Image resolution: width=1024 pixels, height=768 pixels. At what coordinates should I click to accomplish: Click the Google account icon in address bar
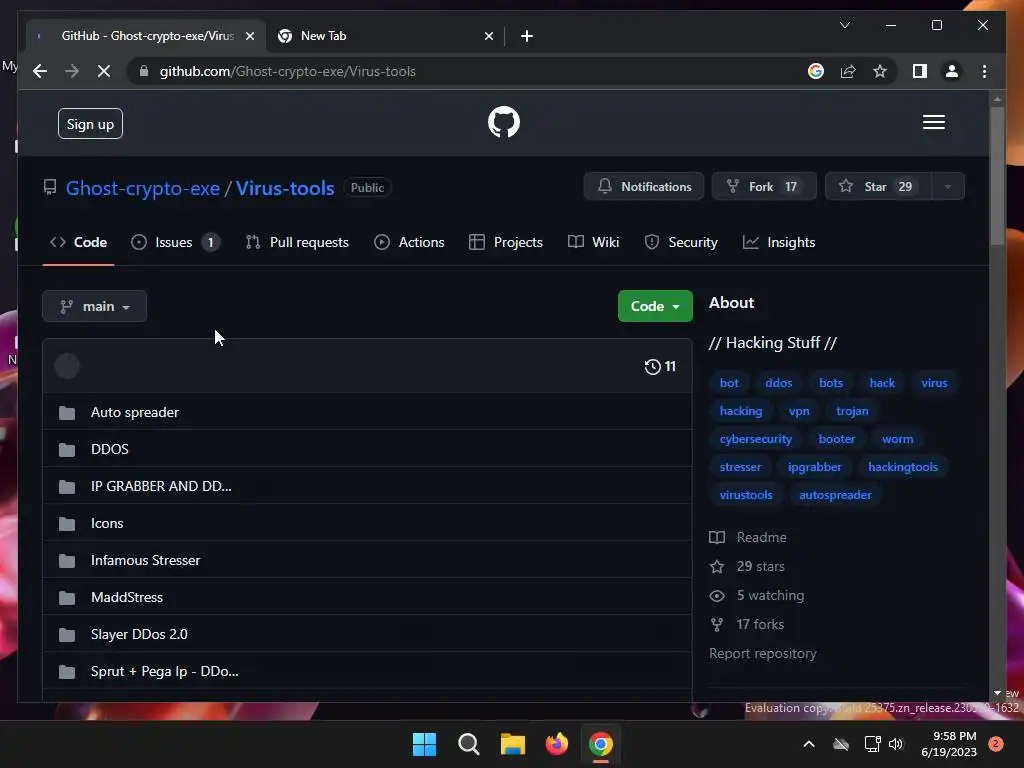(816, 71)
